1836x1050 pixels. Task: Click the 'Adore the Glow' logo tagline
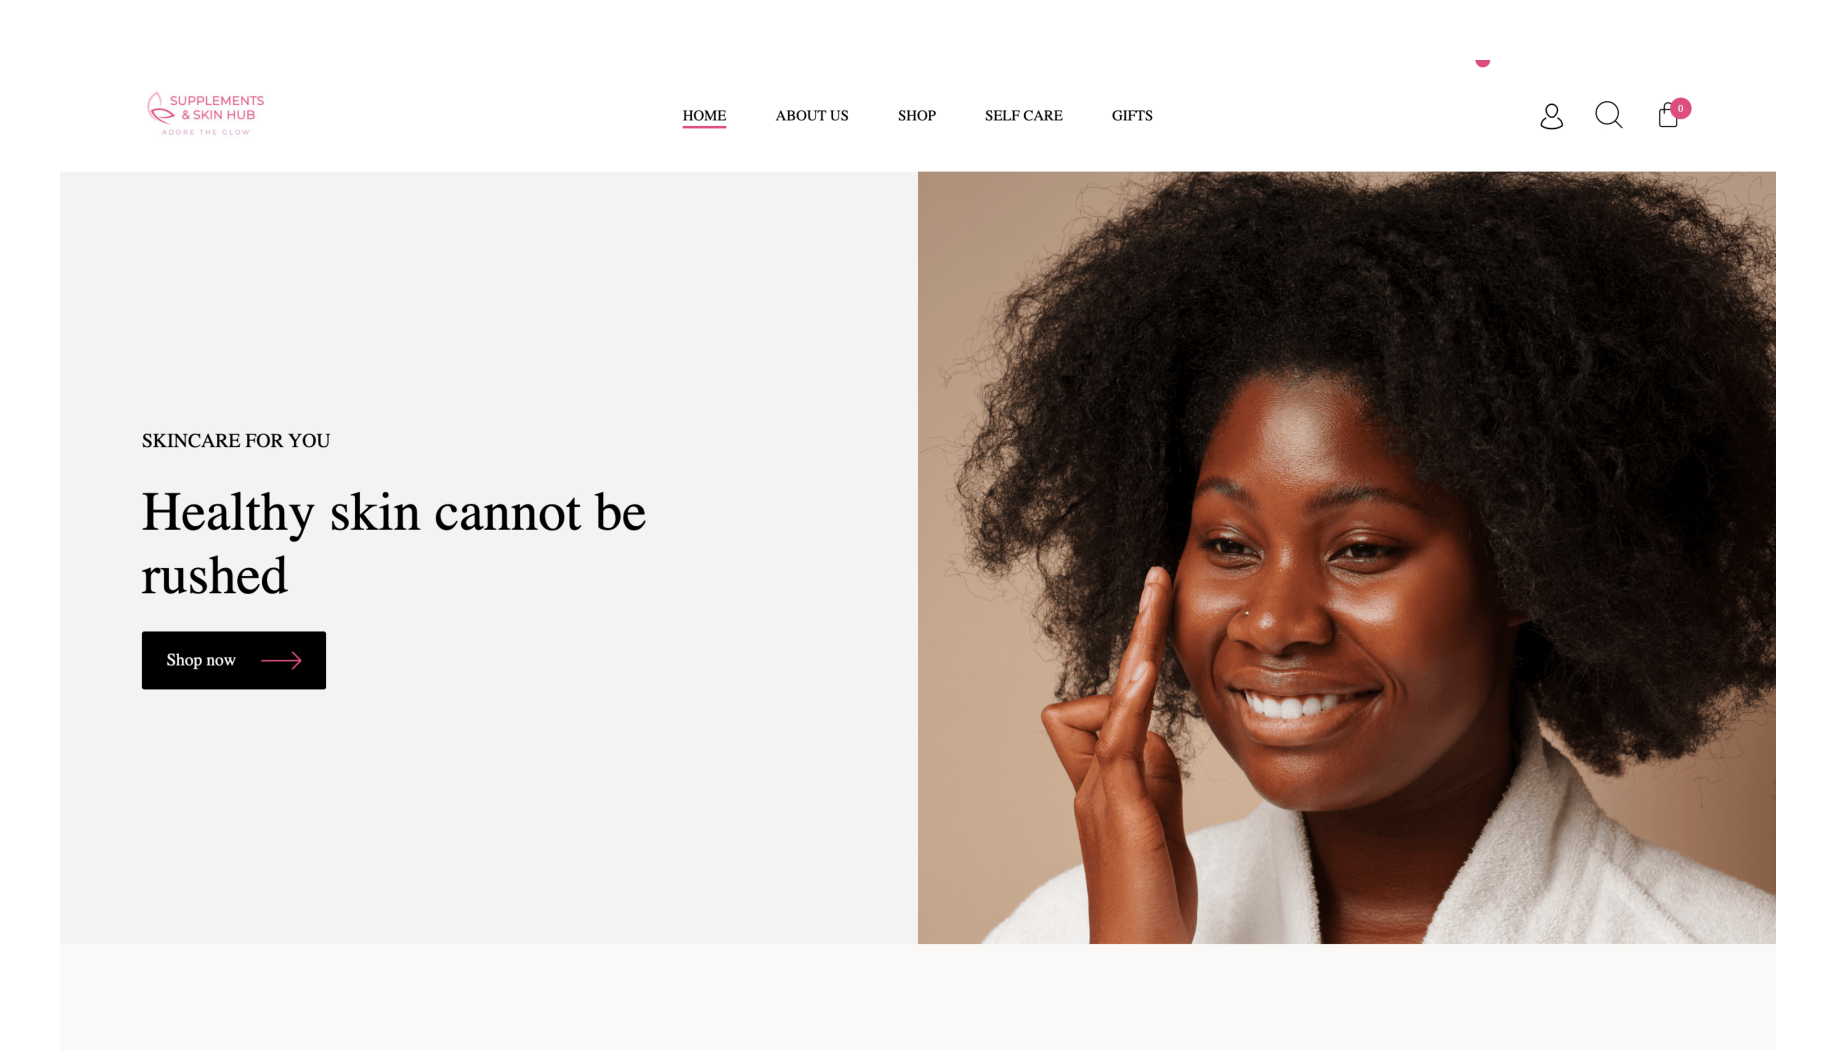tap(206, 132)
